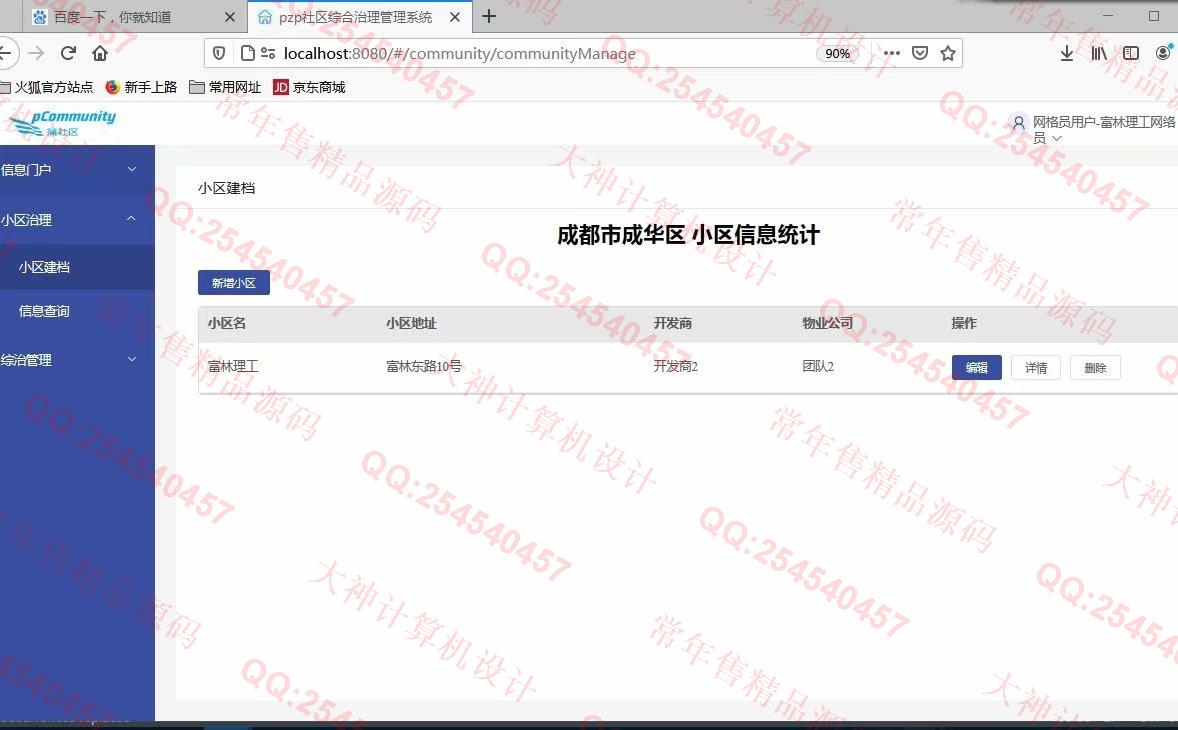This screenshot has height=730, width=1178.
Task: Click 删除 for 富林理工 row
Action: pos(1095,367)
